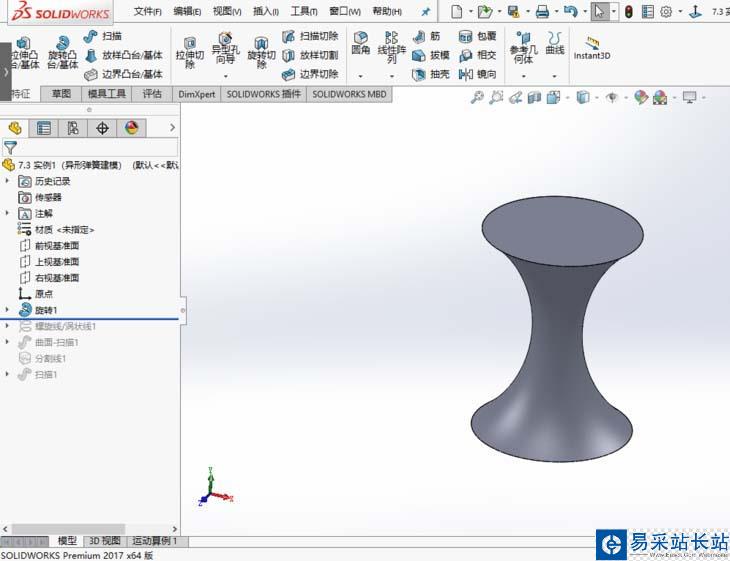This screenshot has height=561, width=730.
Task: Open the Help menu (帮助)
Action: (387, 11)
